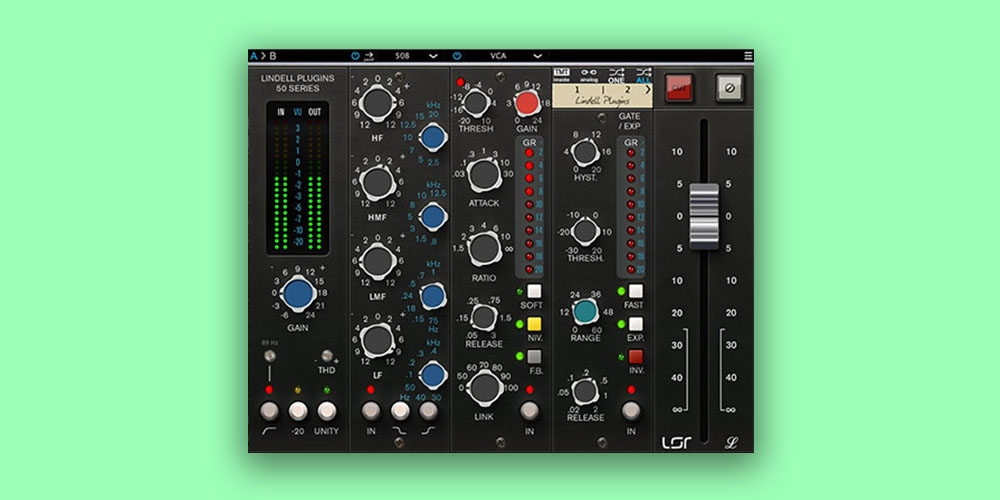Screen dimensions: 1000x500
Task: Click the output fader handle
Action: pyautogui.click(x=704, y=216)
